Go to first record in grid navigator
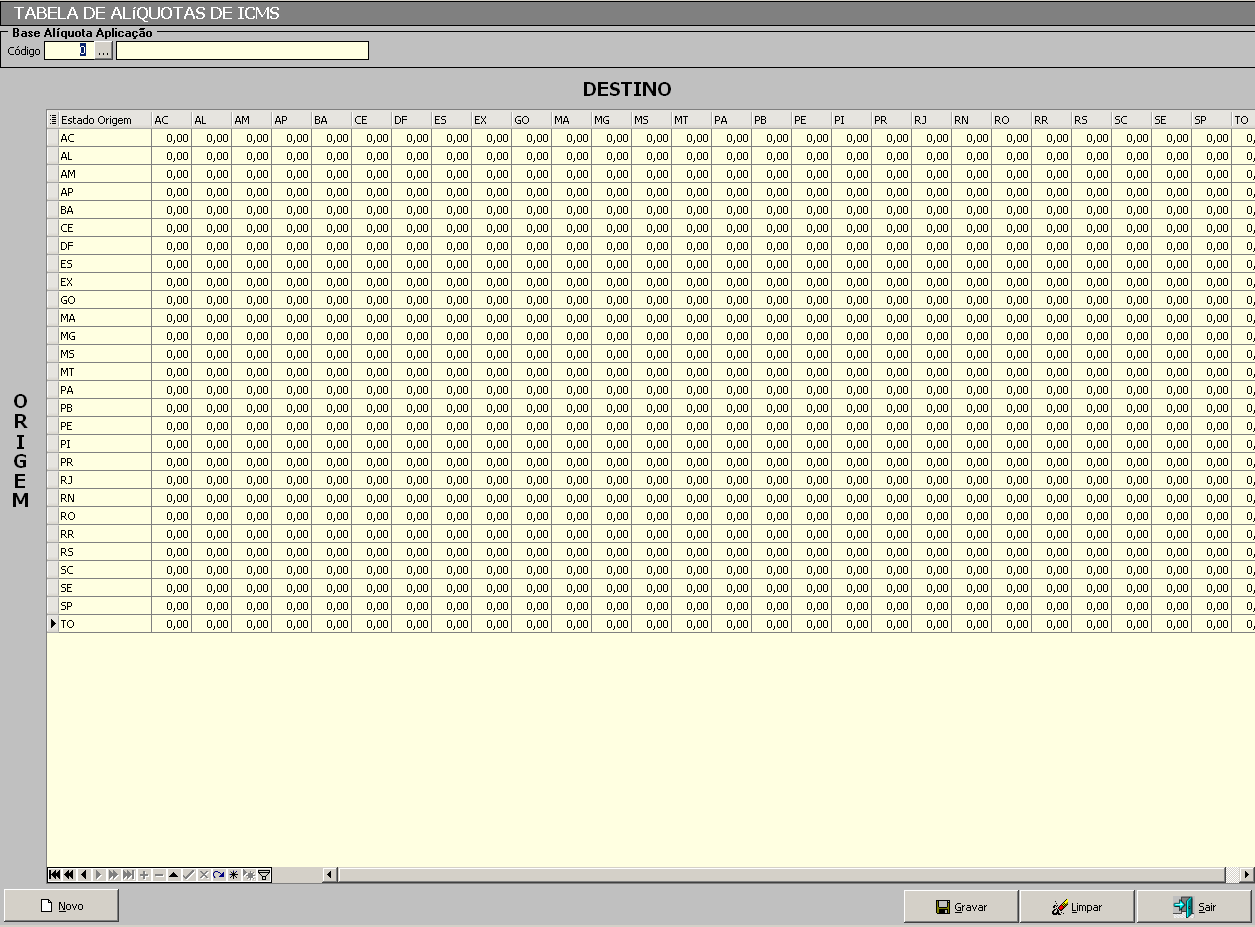Viewport: 1255px width, 927px height. (54, 875)
